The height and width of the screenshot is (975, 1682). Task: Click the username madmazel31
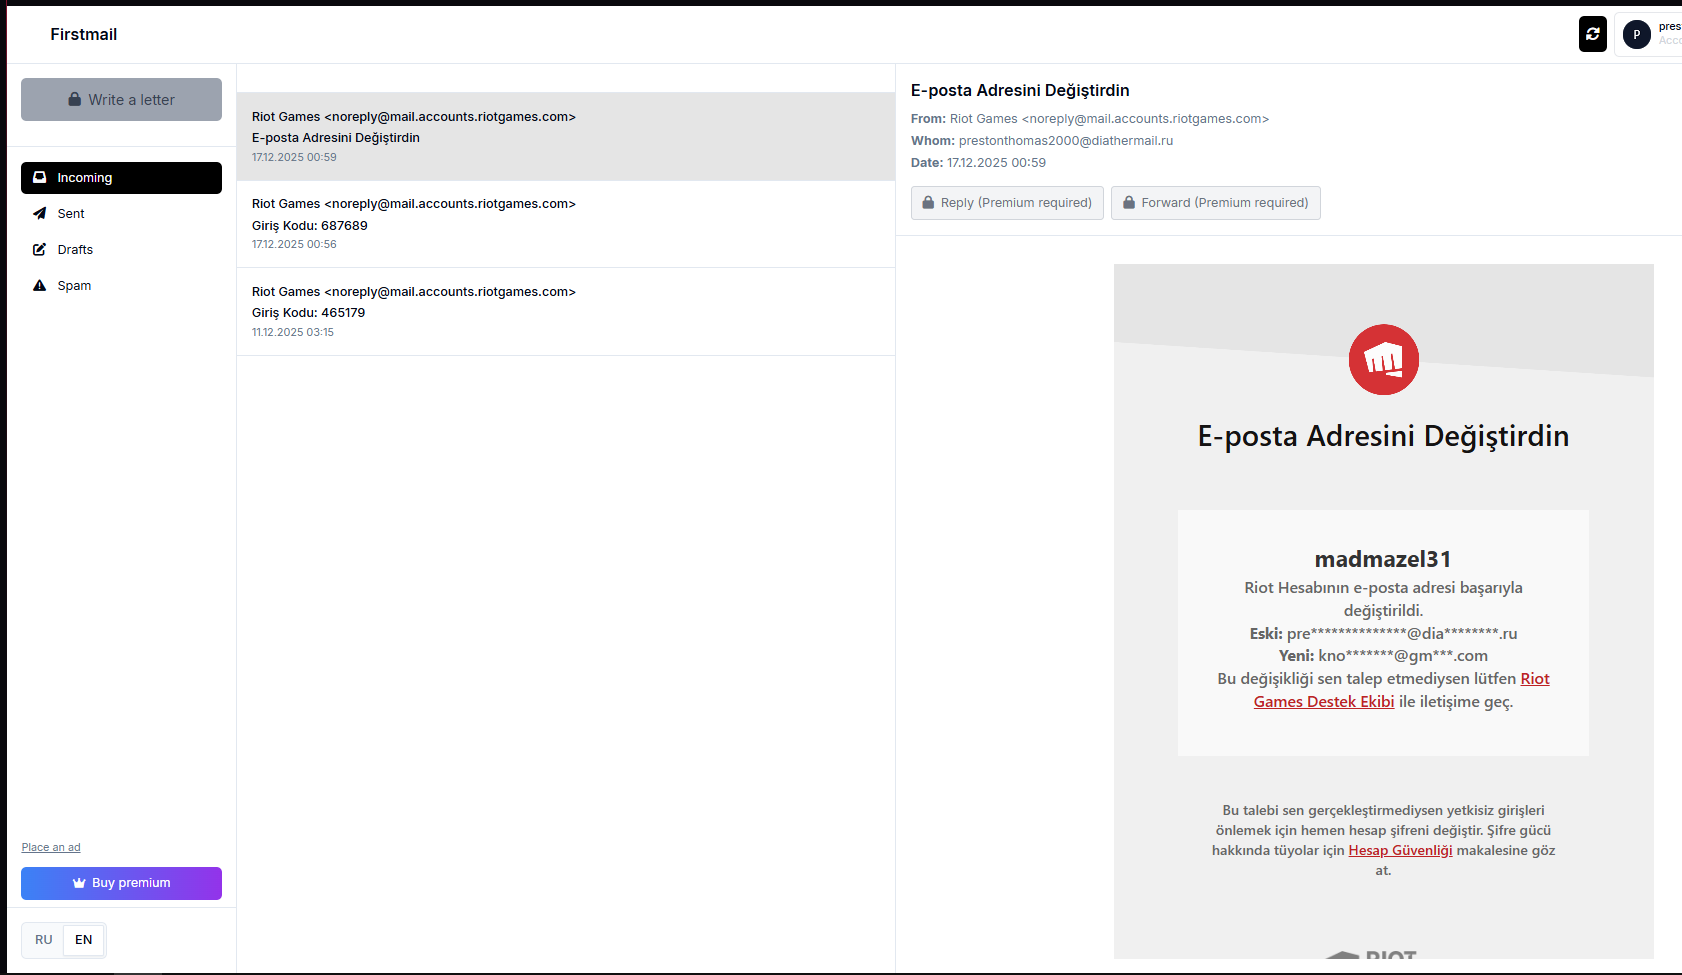[x=1383, y=559]
